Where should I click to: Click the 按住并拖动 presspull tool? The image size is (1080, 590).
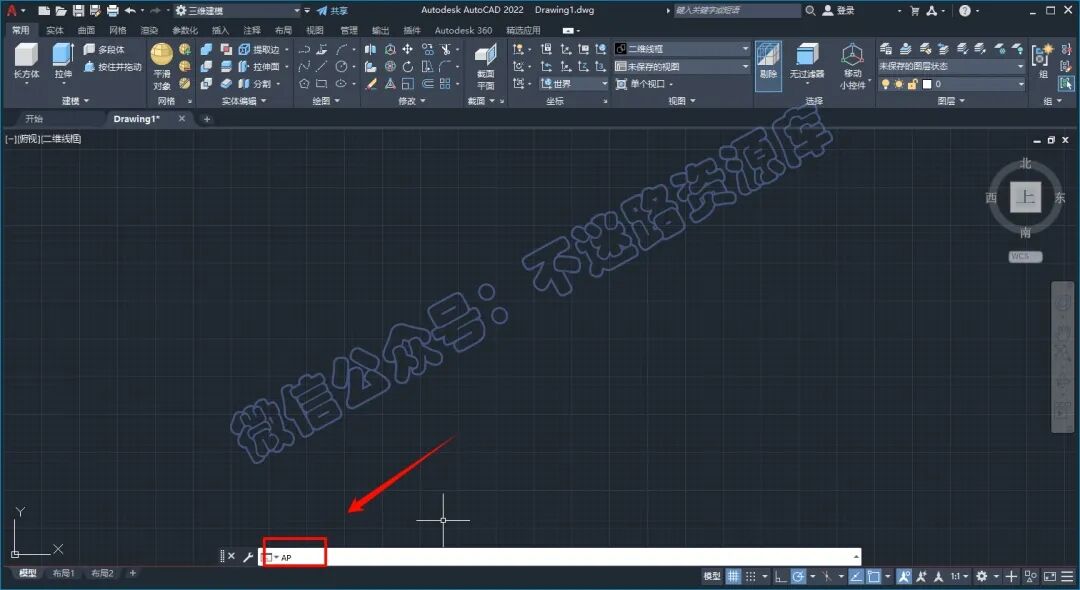click(112, 67)
